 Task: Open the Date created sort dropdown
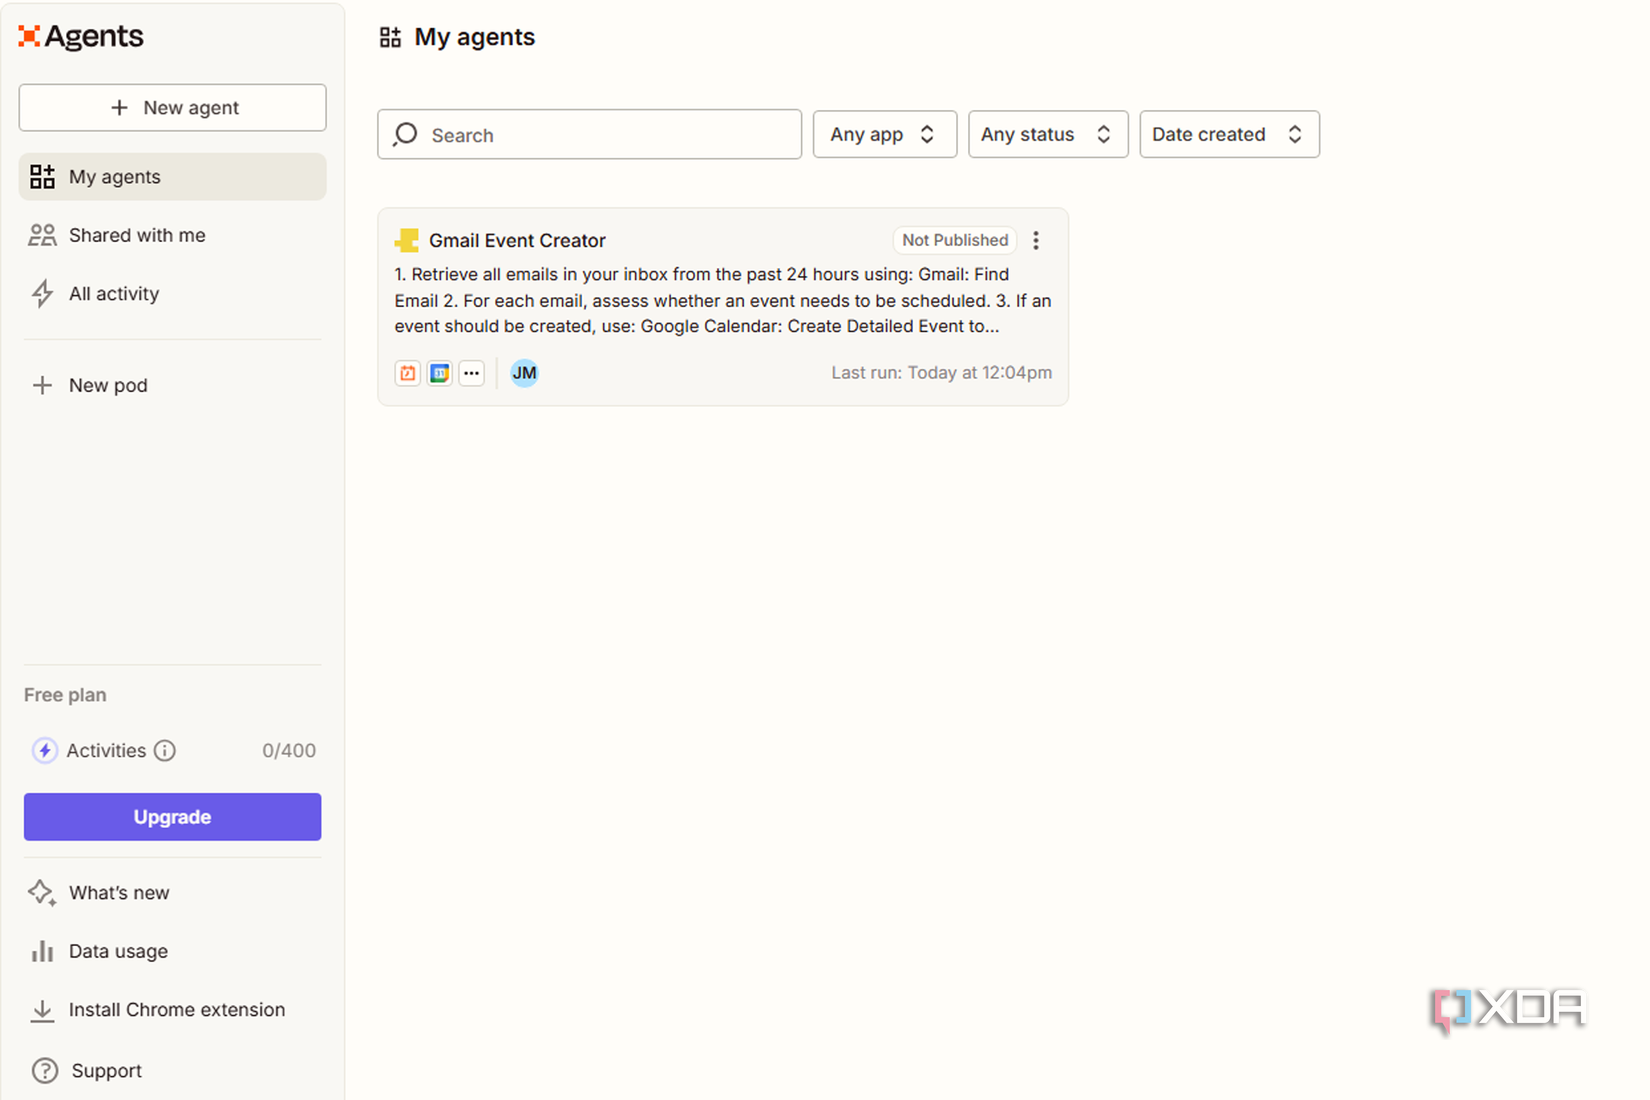[x=1229, y=134]
